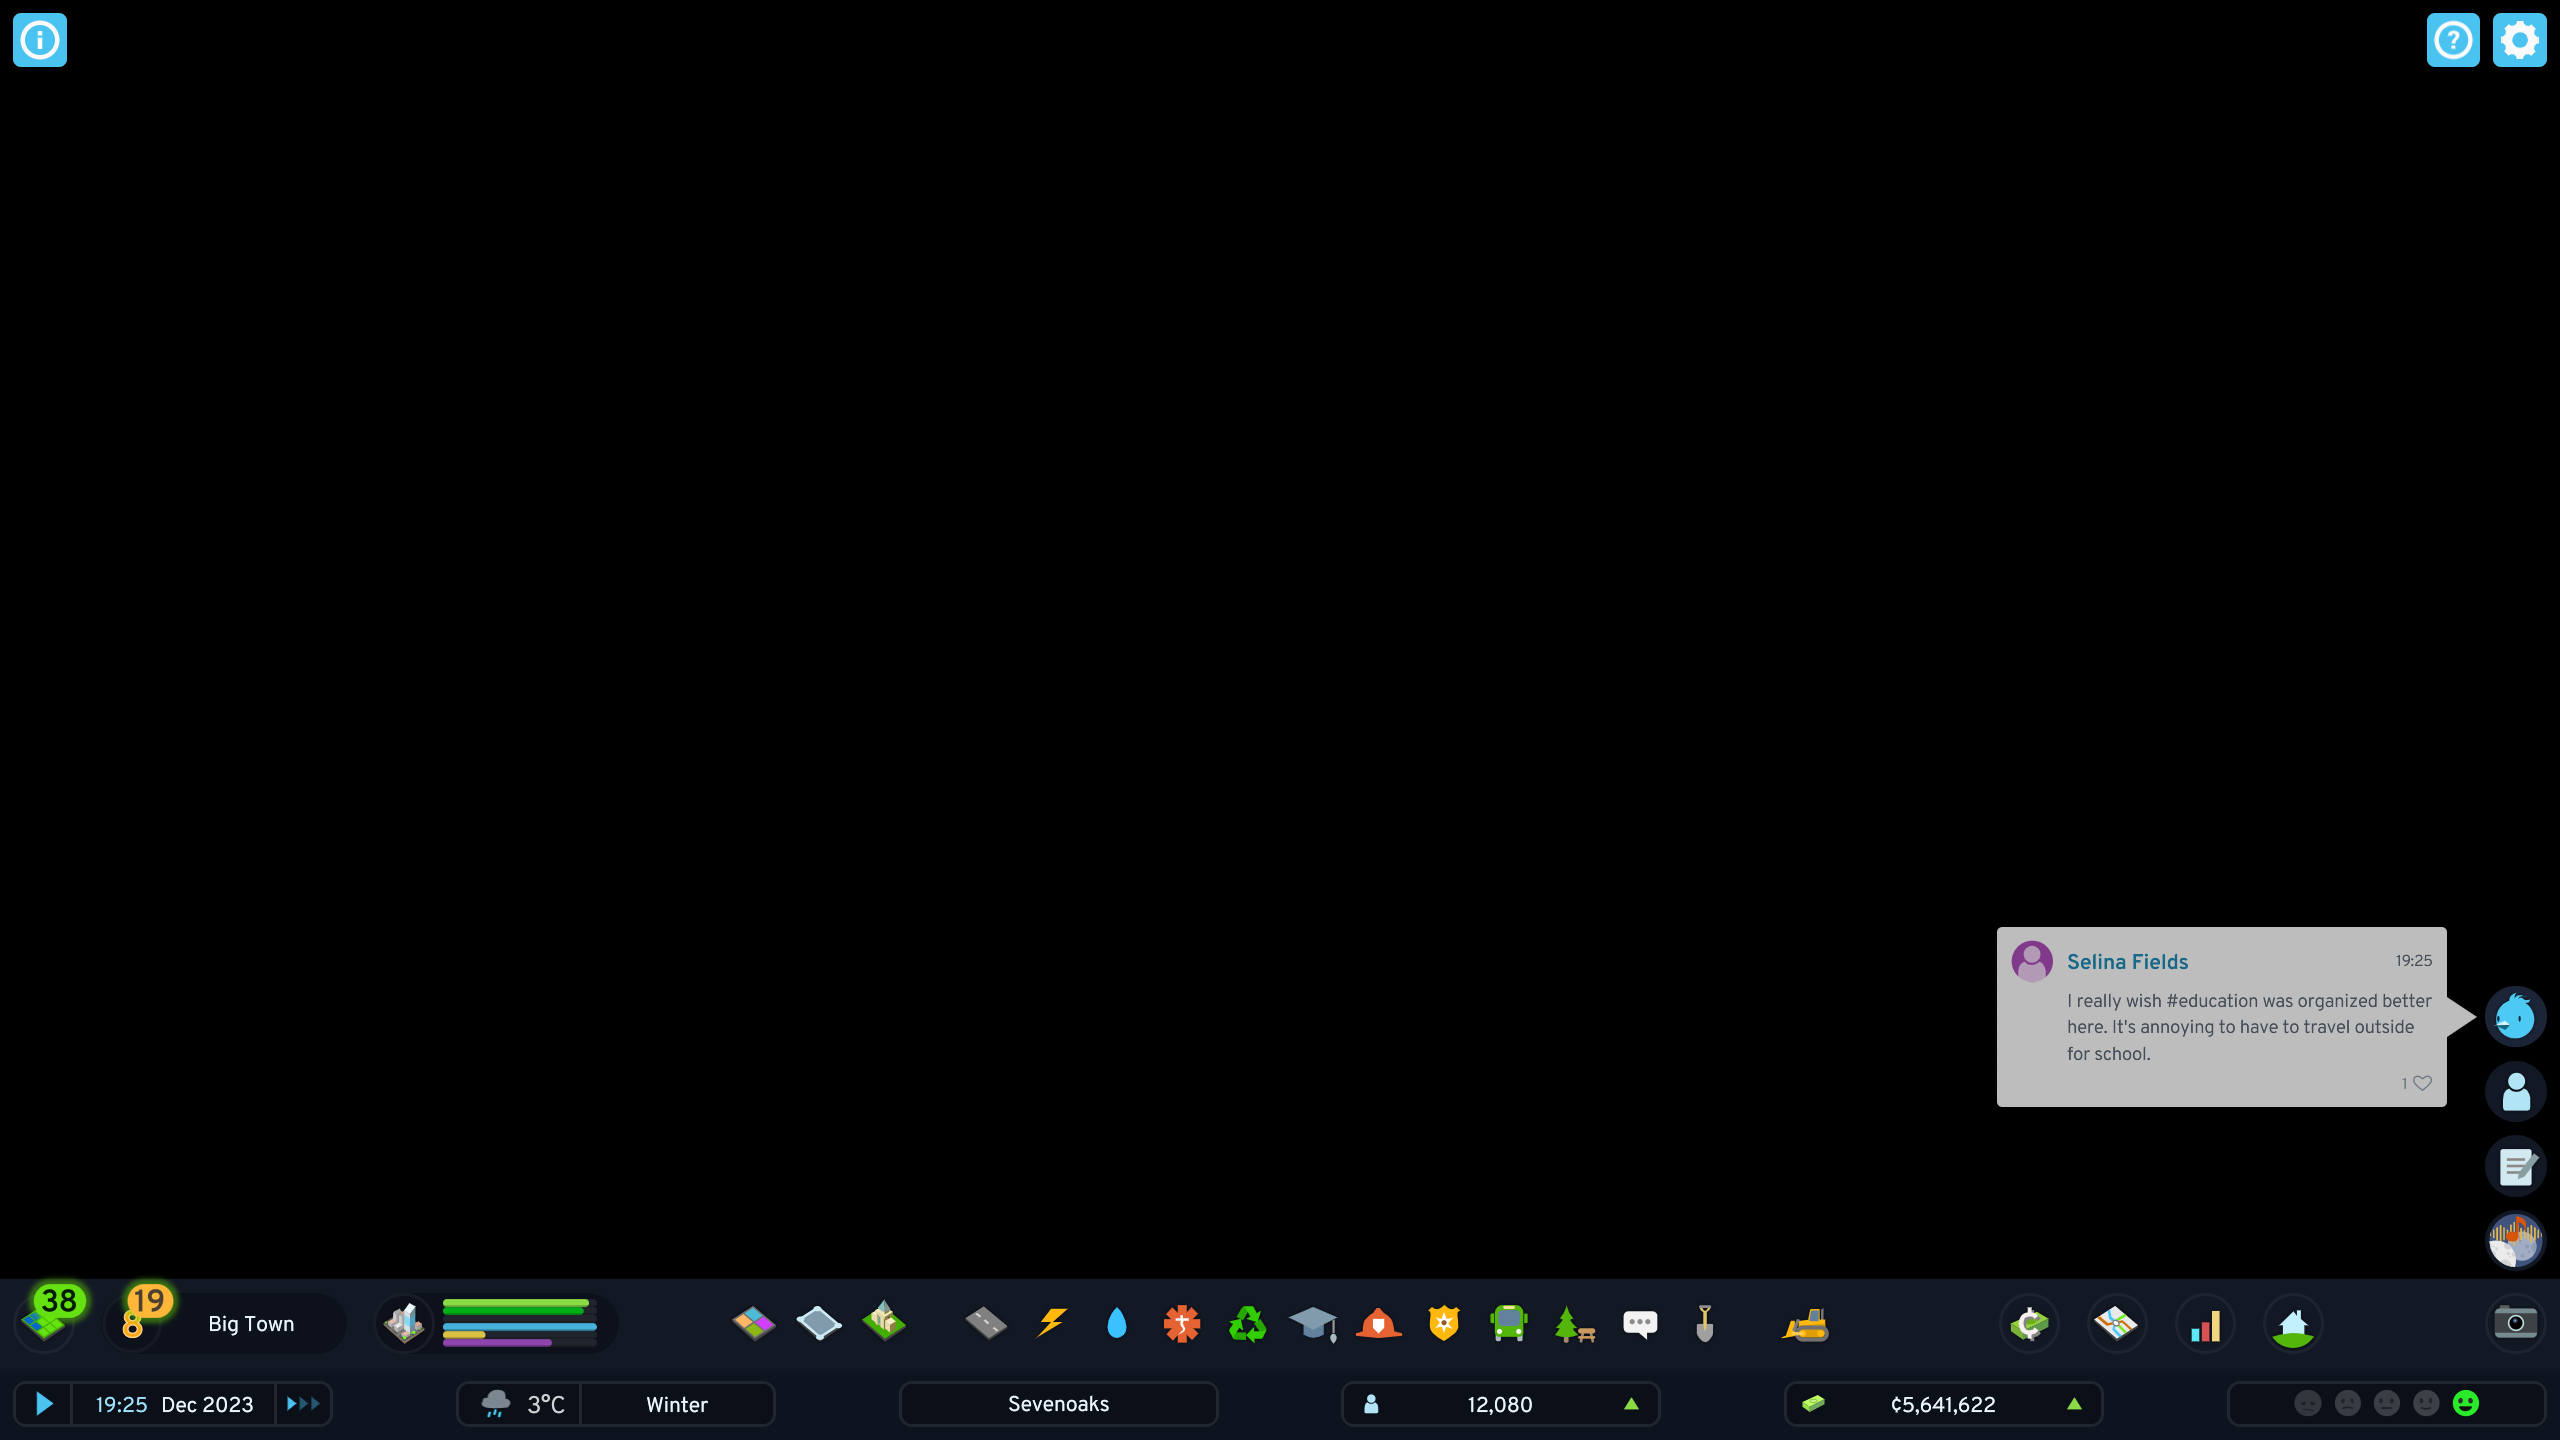The image size is (2560, 1440).
Task: Open the Zoning tool
Action: 753,1323
